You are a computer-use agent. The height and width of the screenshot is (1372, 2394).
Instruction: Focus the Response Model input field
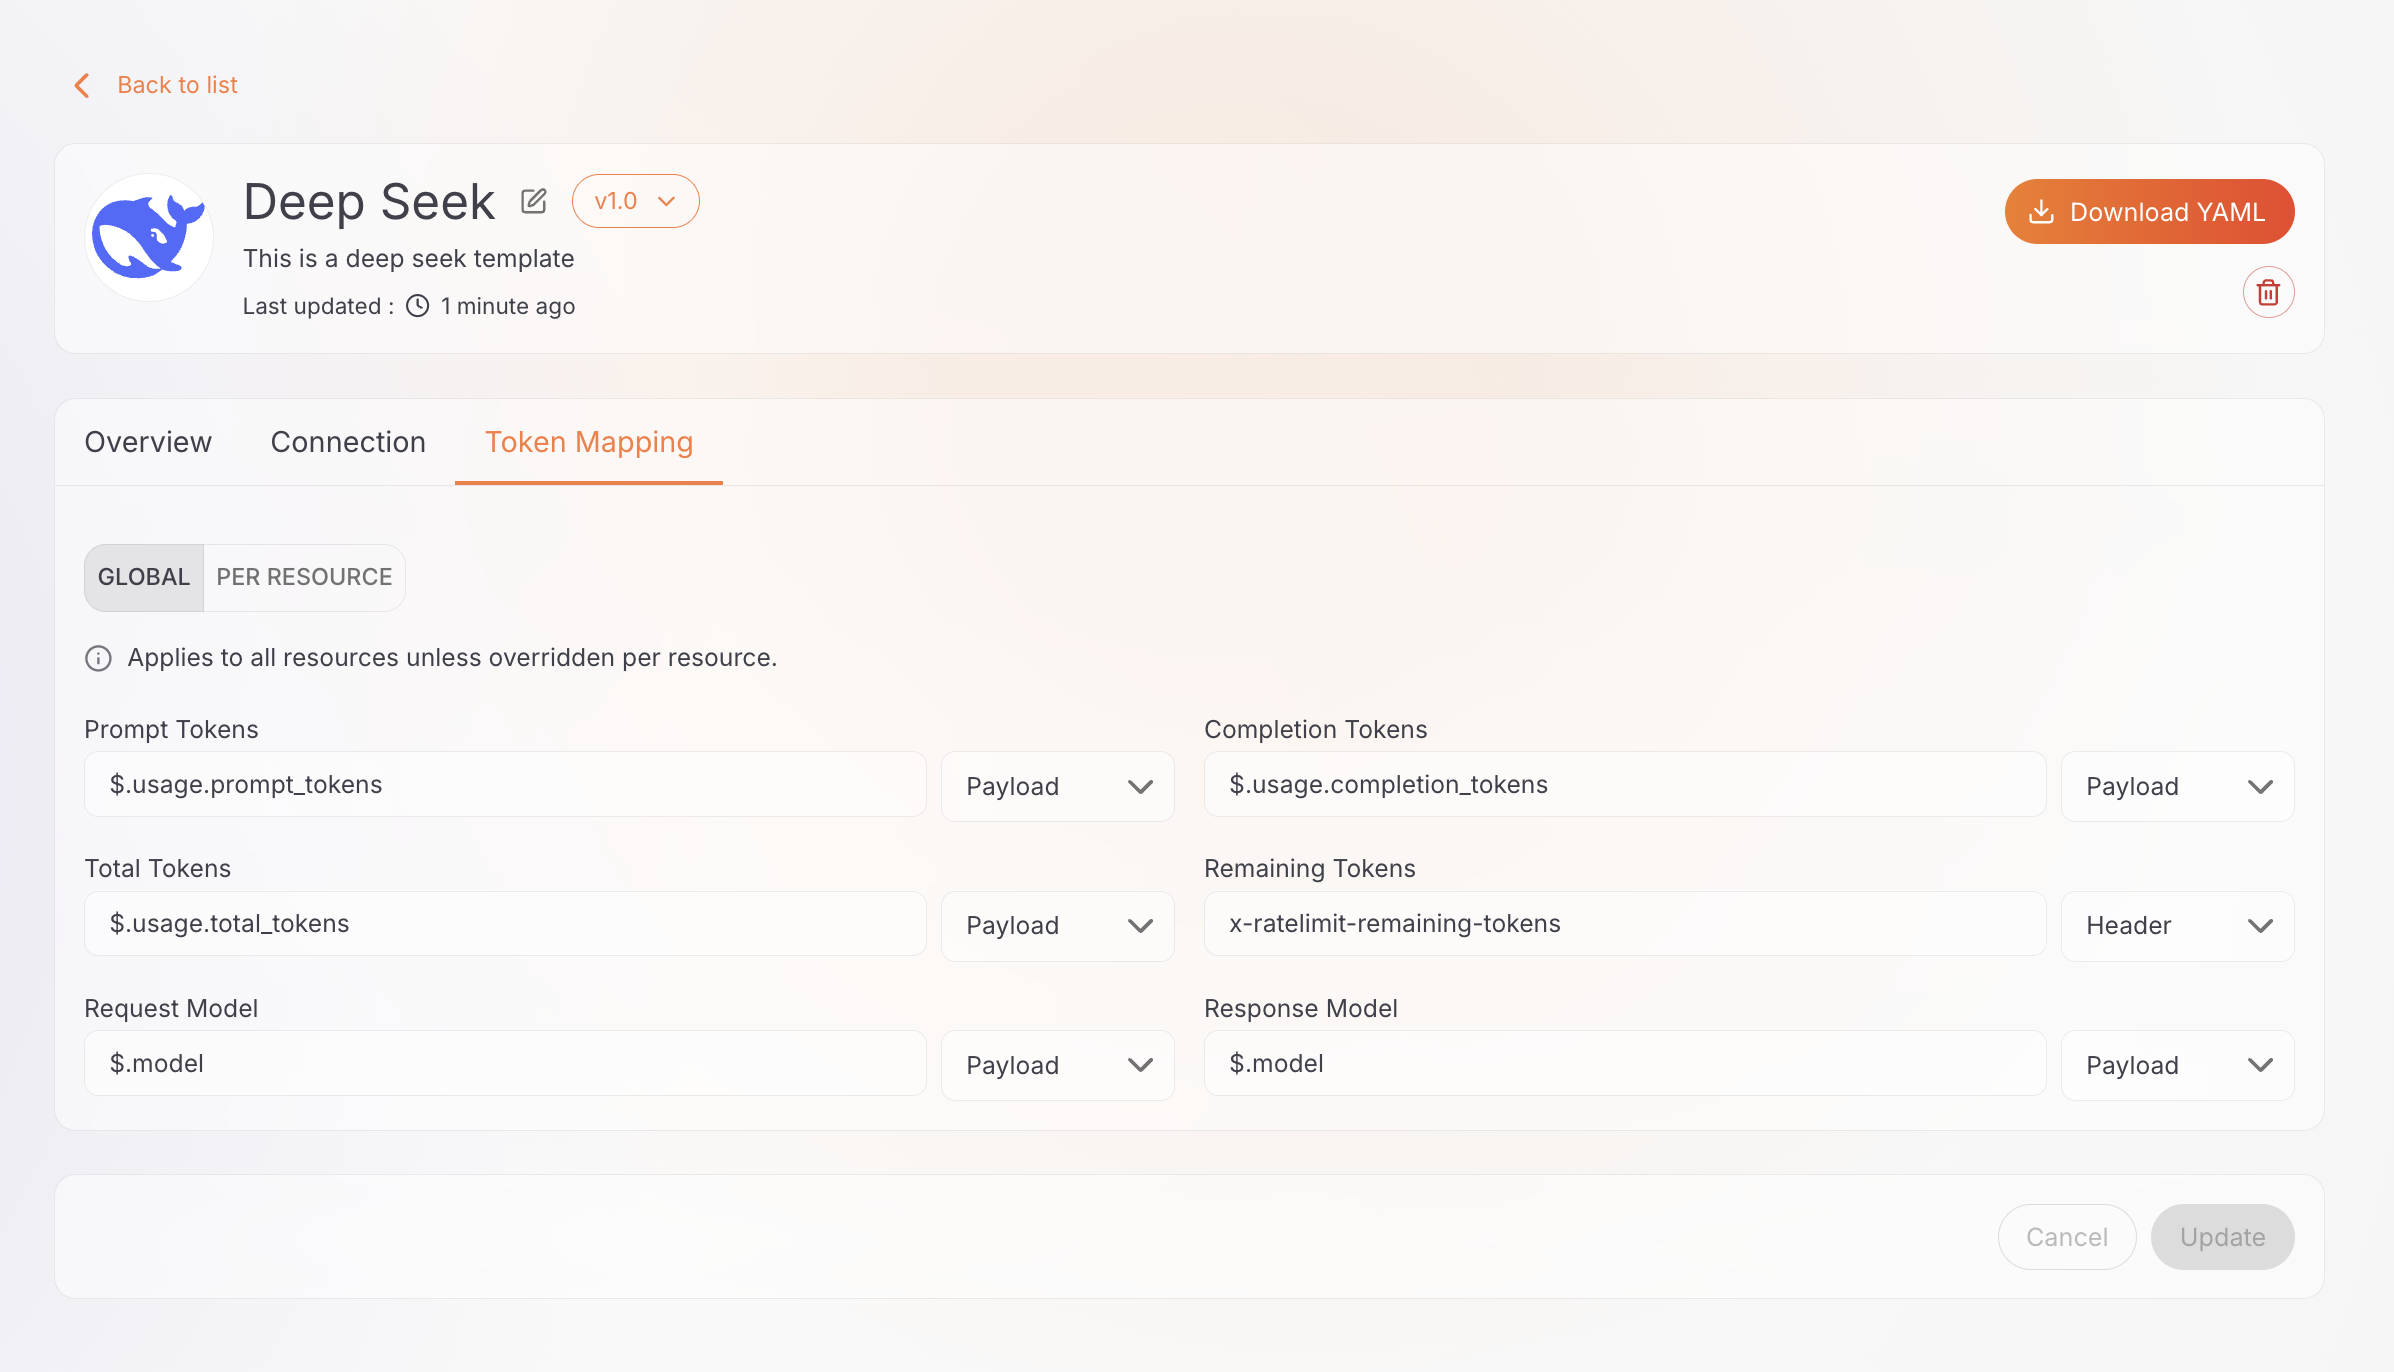coord(1625,1064)
